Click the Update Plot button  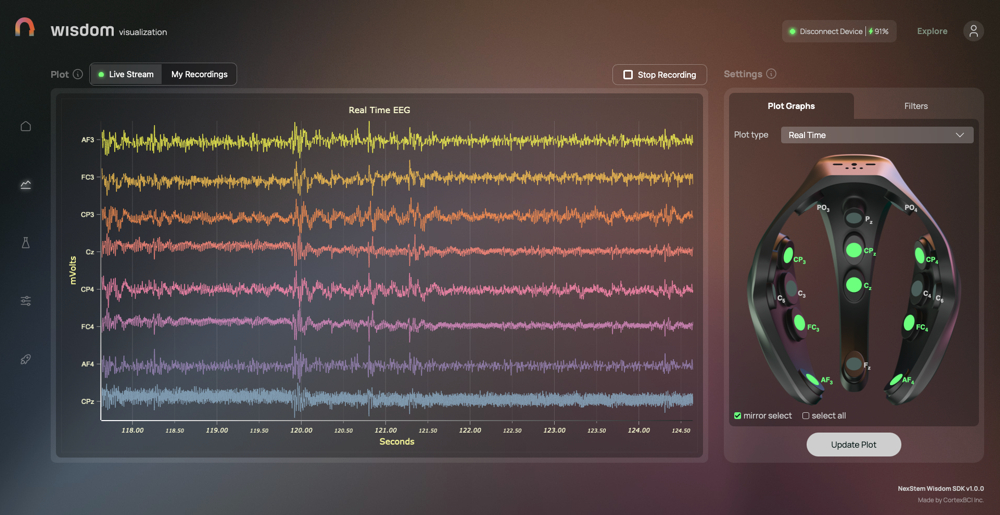[x=853, y=445]
